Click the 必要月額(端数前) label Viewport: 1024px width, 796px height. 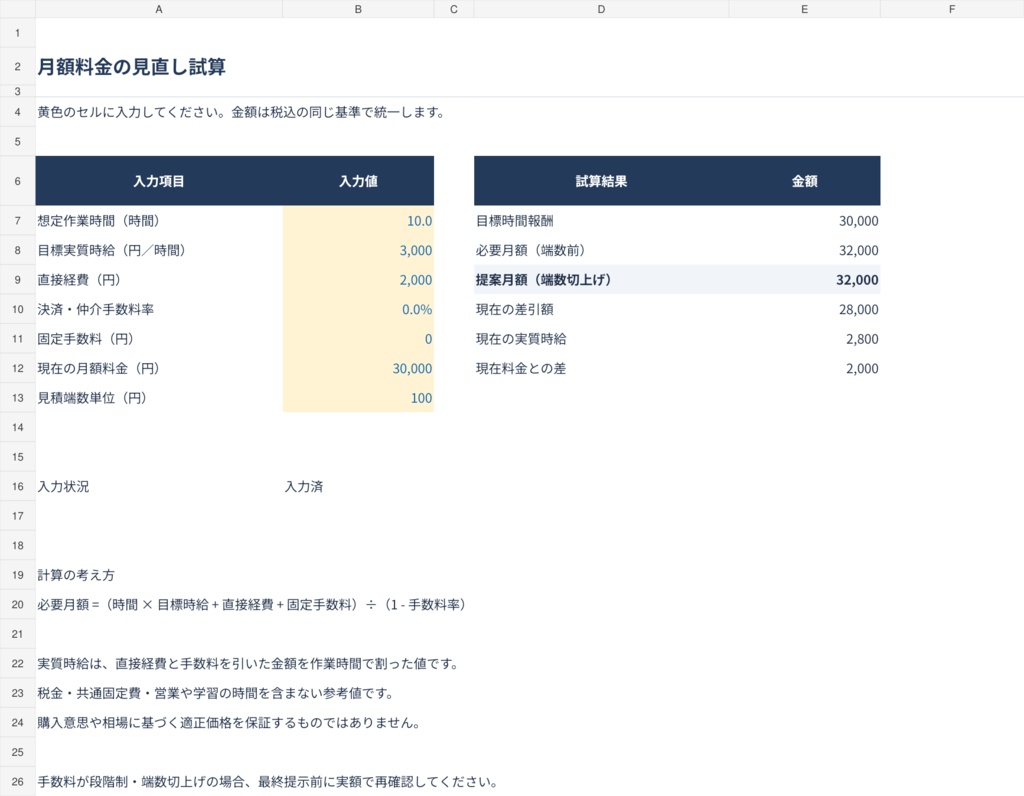pos(531,250)
